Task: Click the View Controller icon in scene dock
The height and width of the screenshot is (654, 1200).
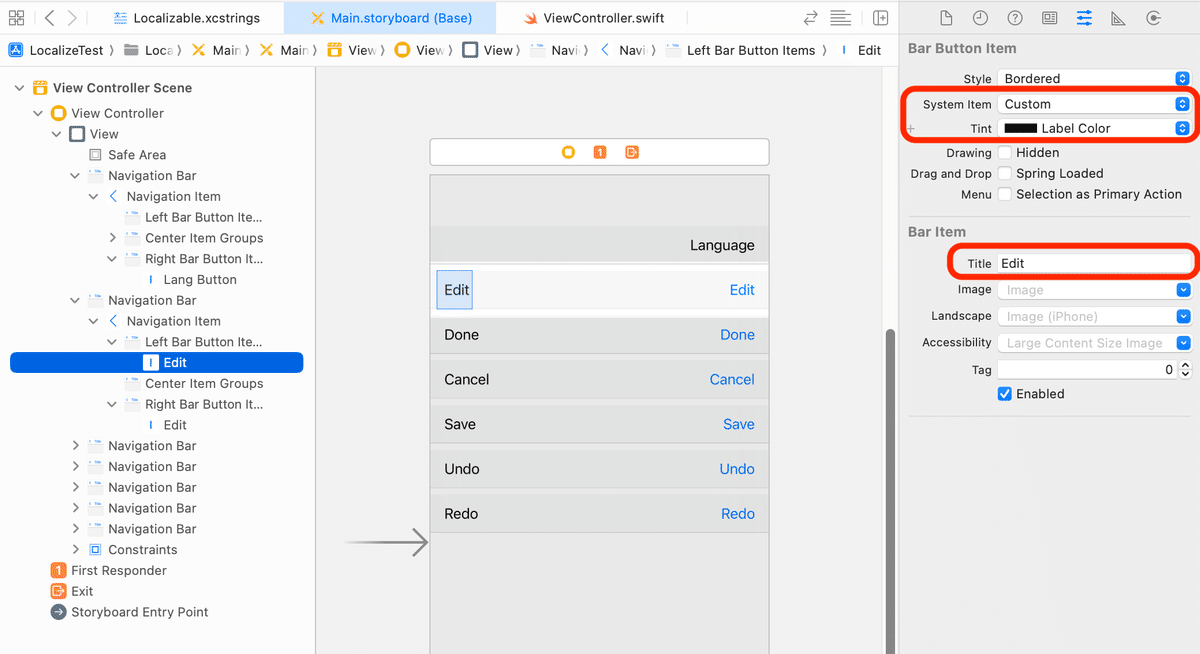Action: coord(568,152)
